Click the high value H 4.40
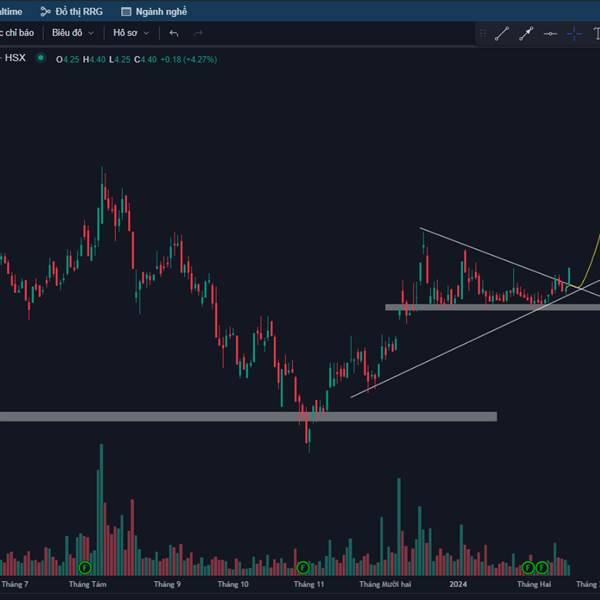 click(x=94, y=60)
